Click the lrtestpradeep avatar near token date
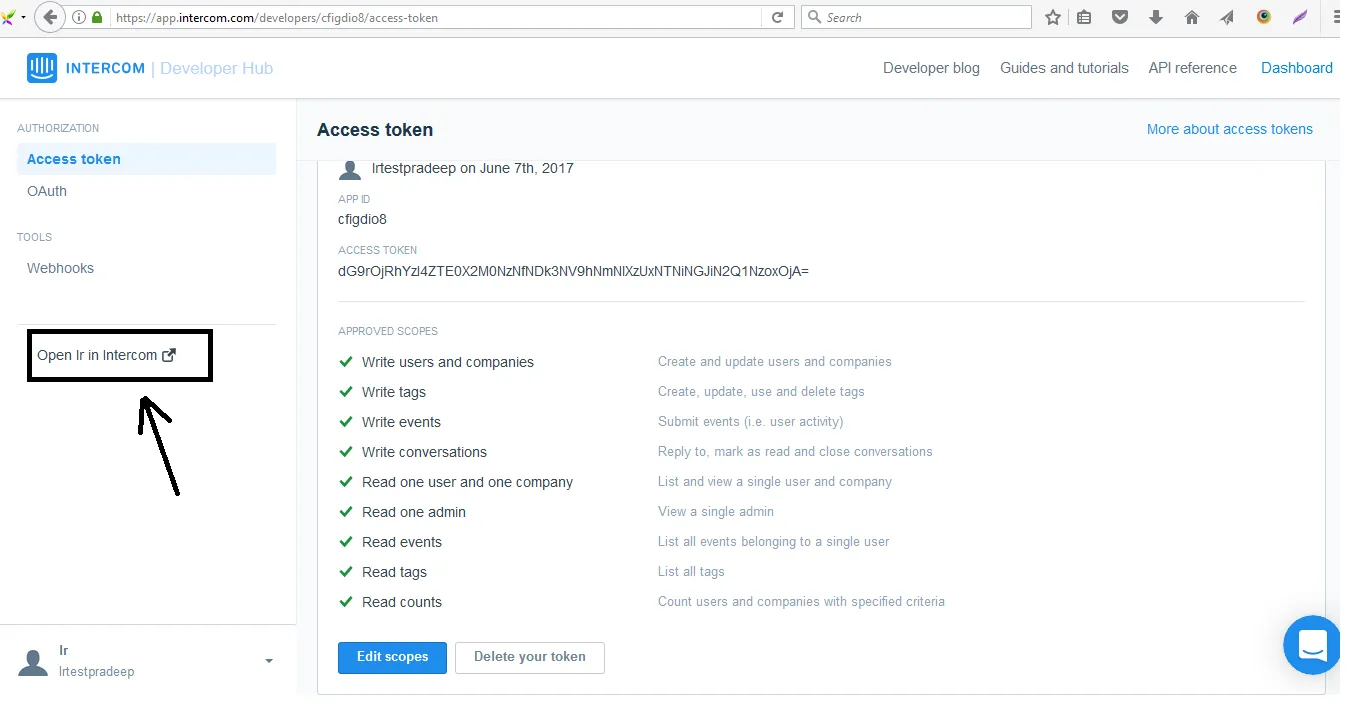Screen dimensions: 1365x720 click(x=350, y=169)
